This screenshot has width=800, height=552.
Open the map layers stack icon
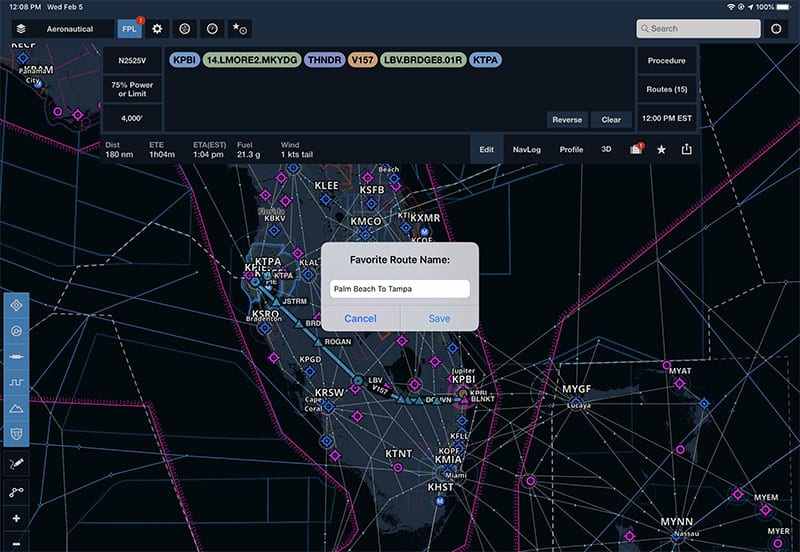[21, 29]
